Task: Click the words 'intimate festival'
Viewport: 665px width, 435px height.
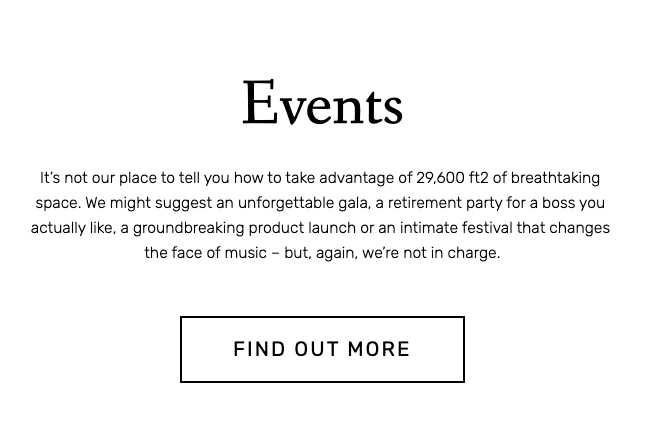Action: [x=456, y=228]
